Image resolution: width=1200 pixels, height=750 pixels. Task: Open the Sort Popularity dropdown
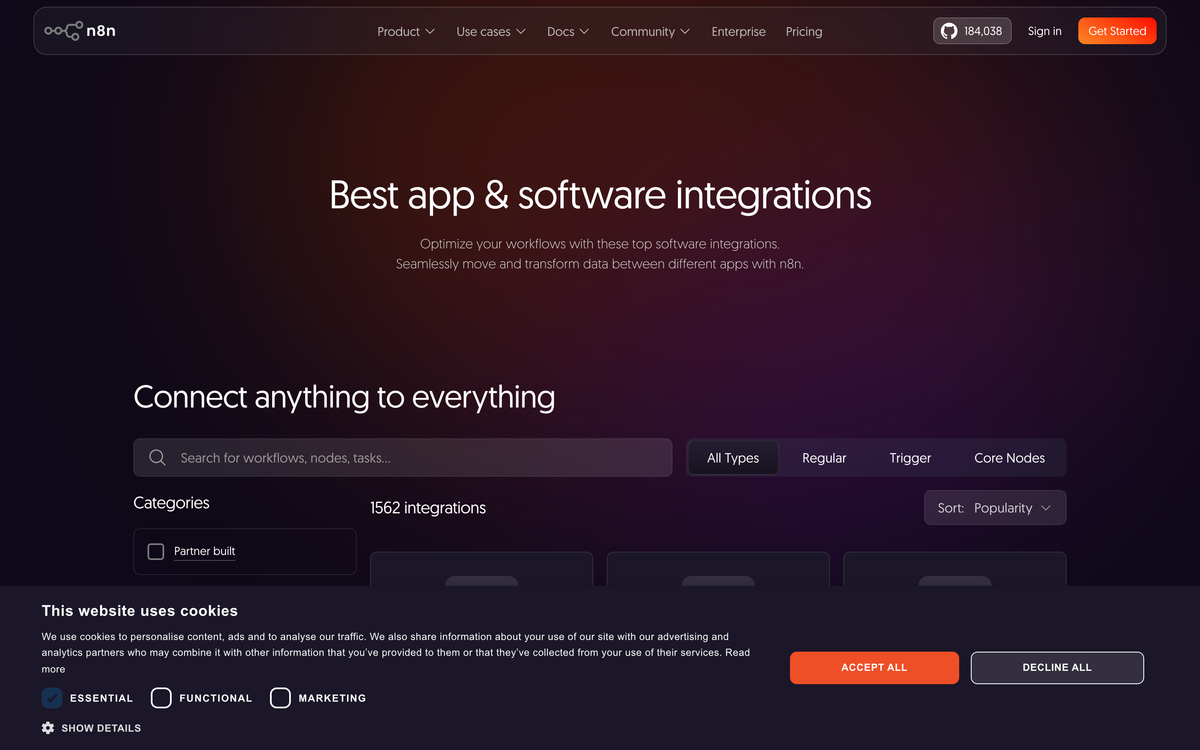pos(995,507)
